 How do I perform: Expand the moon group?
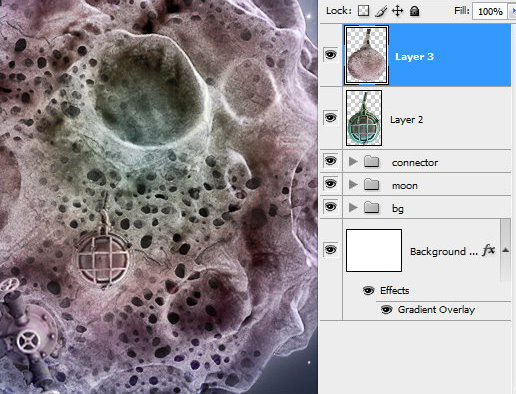[353, 184]
